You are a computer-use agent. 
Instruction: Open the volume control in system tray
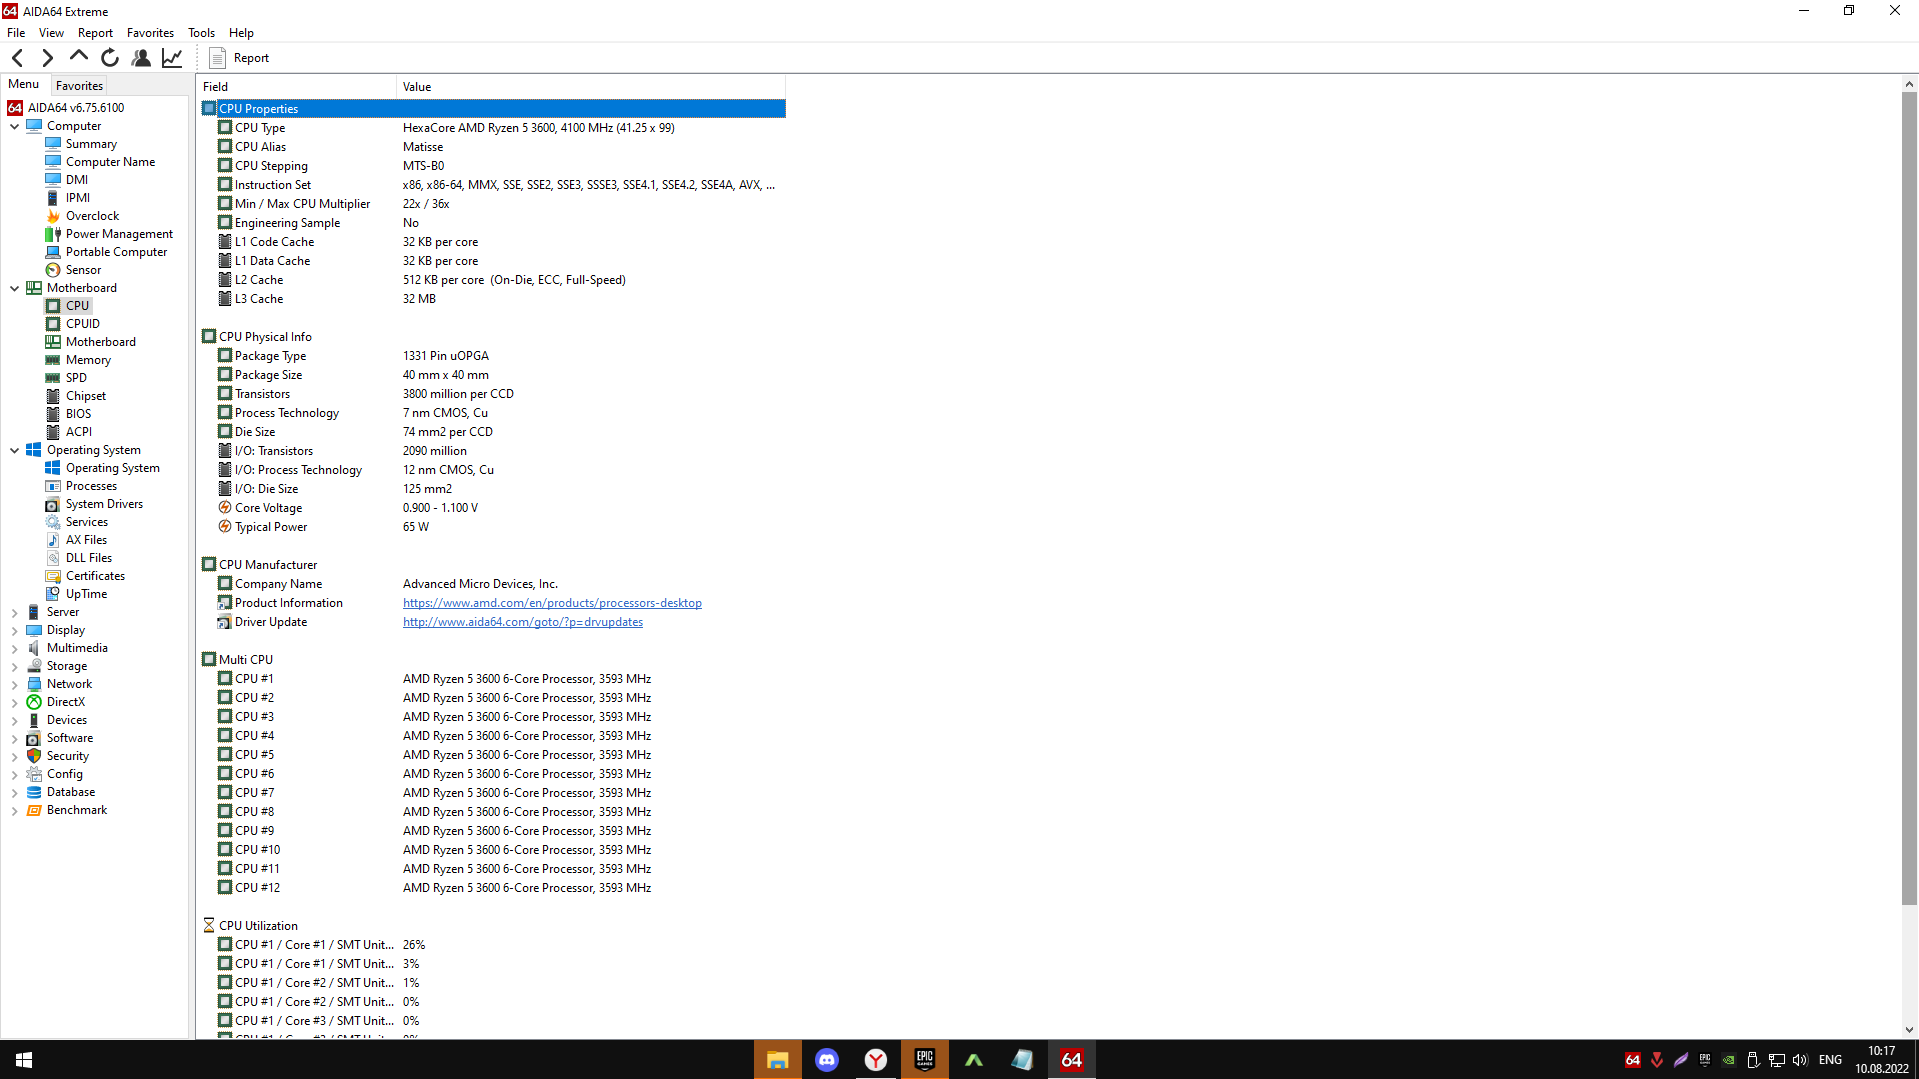click(x=1800, y=1060)
